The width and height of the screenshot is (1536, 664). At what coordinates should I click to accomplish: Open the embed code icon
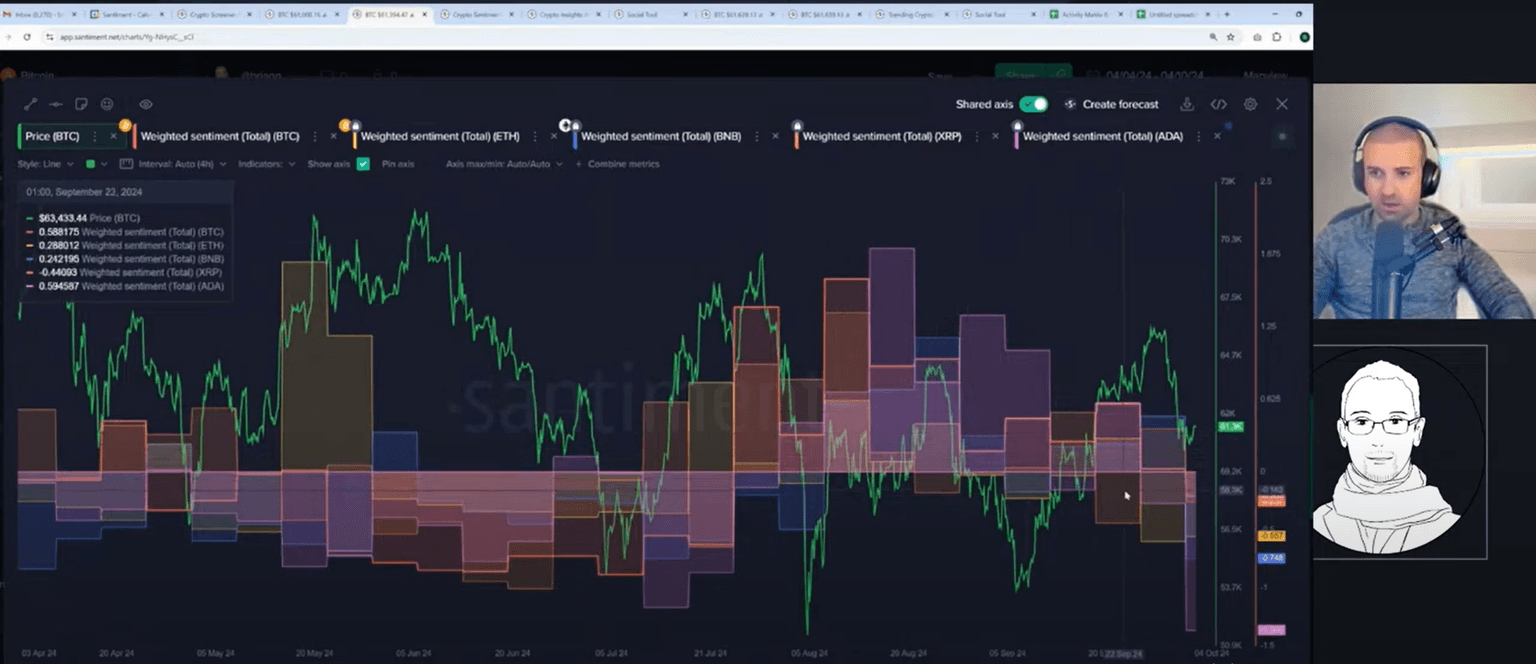[1218, 104]
